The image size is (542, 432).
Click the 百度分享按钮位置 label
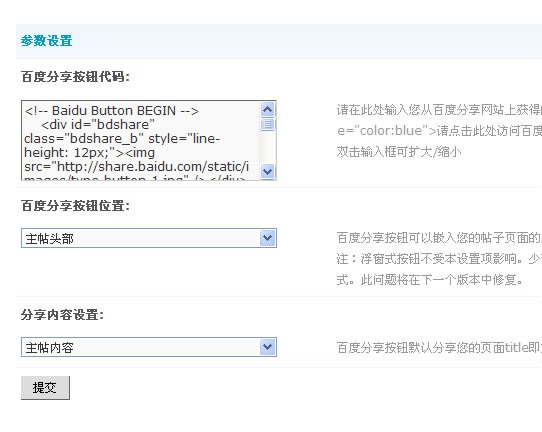pos(75,206)
